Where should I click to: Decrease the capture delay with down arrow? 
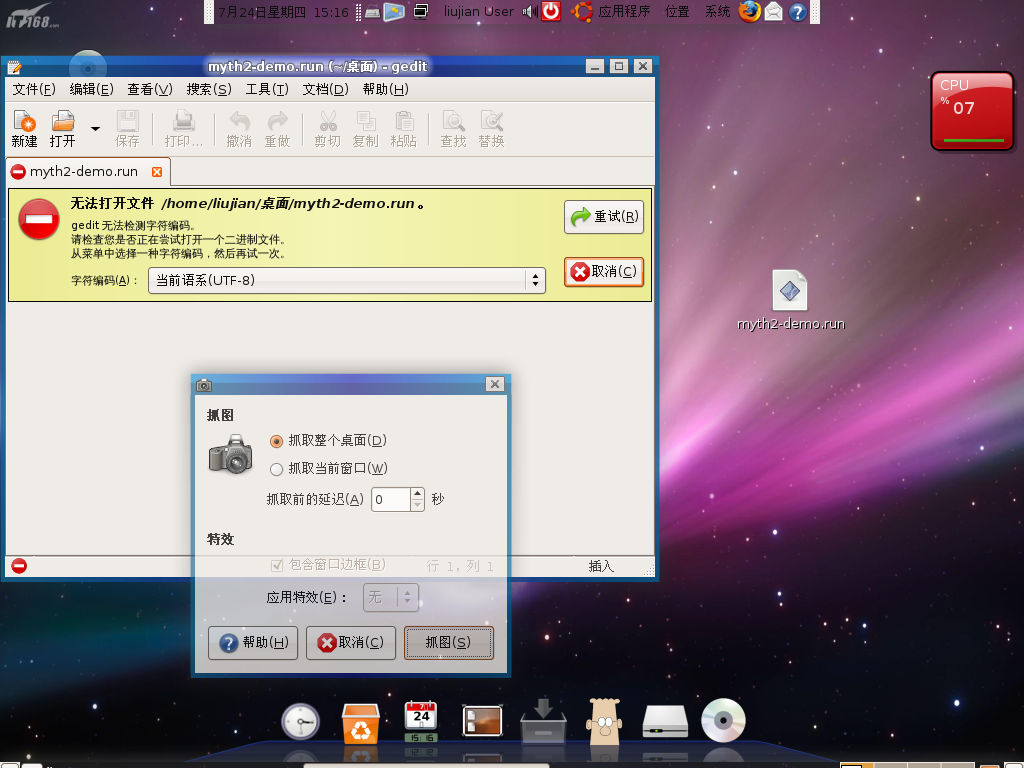coord(417,505)
